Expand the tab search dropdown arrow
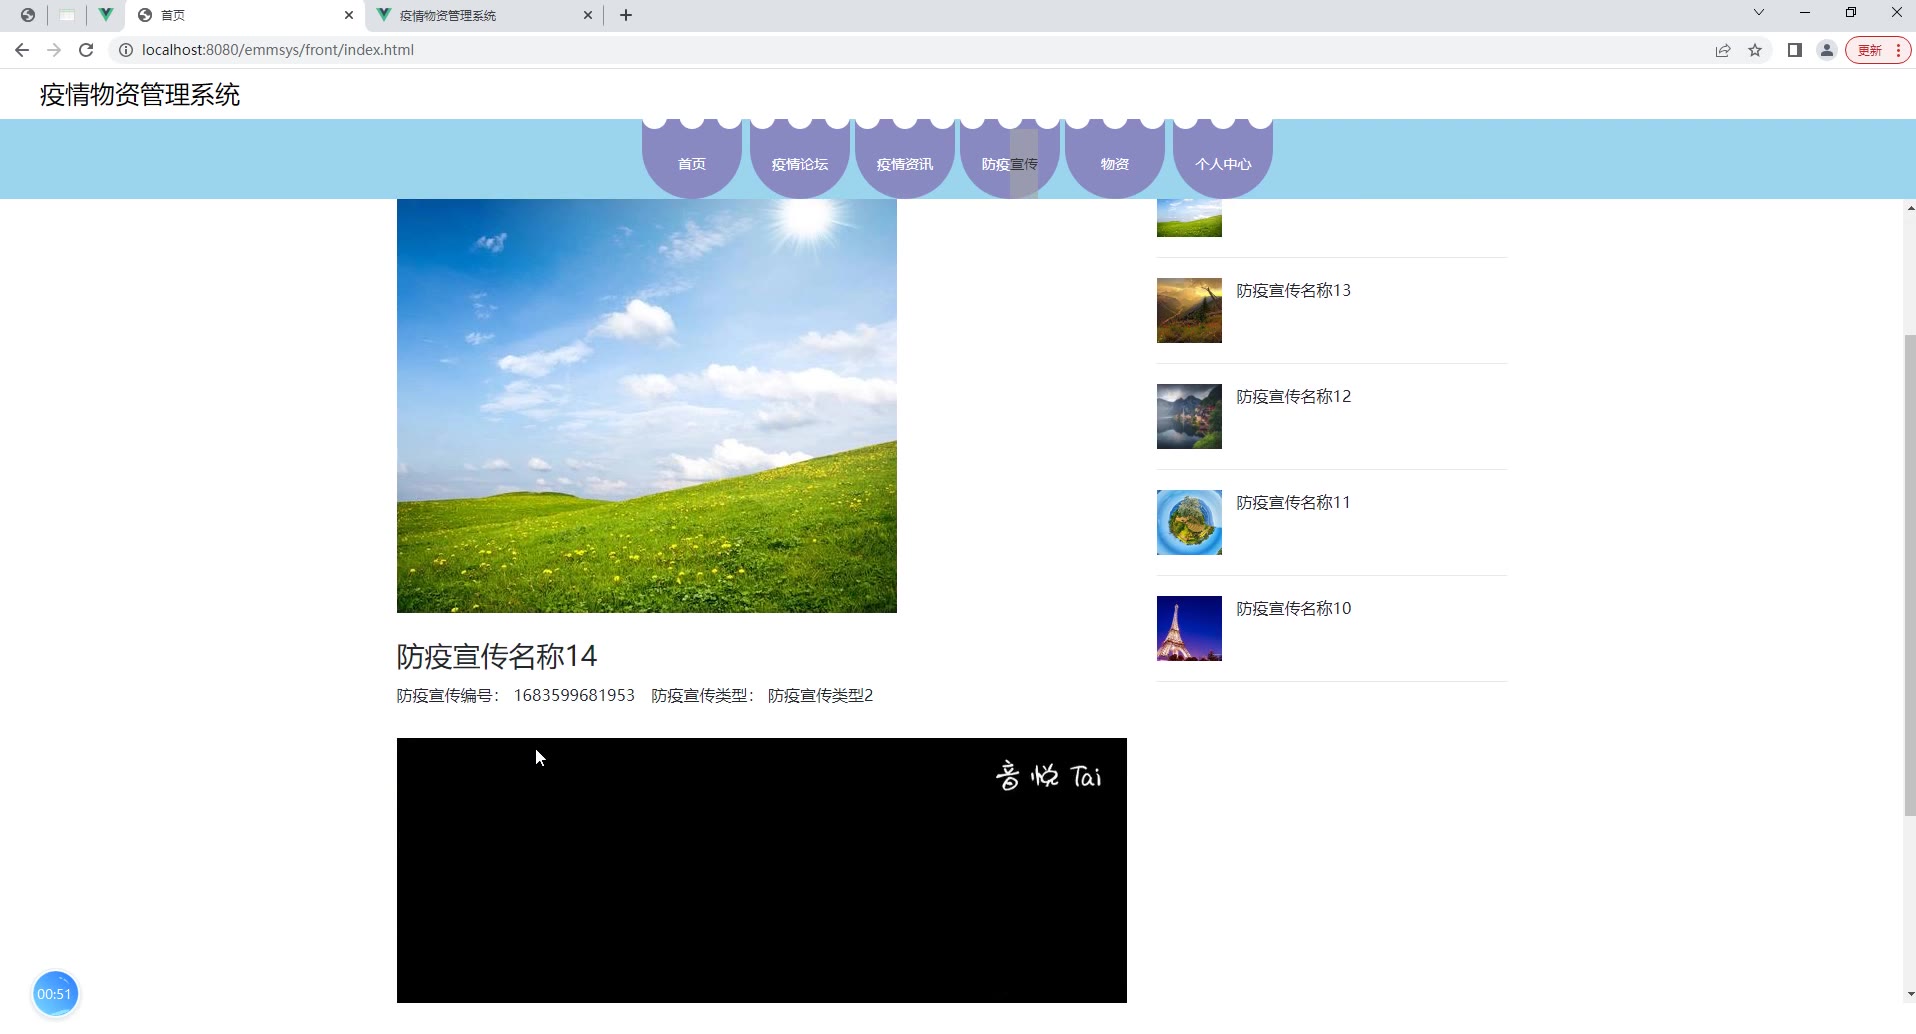The width and height of the screenshot is (1916, 1034). 1759,13
